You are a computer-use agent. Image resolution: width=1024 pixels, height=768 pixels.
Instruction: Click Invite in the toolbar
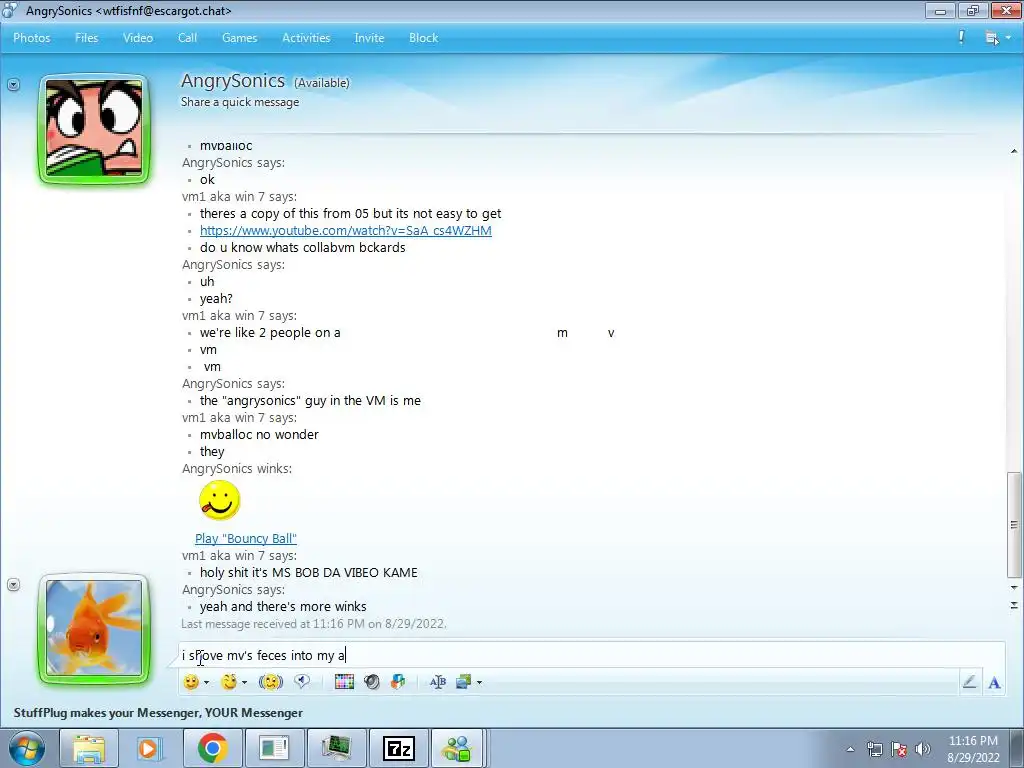pyautogui.click(x=369, y=38)
